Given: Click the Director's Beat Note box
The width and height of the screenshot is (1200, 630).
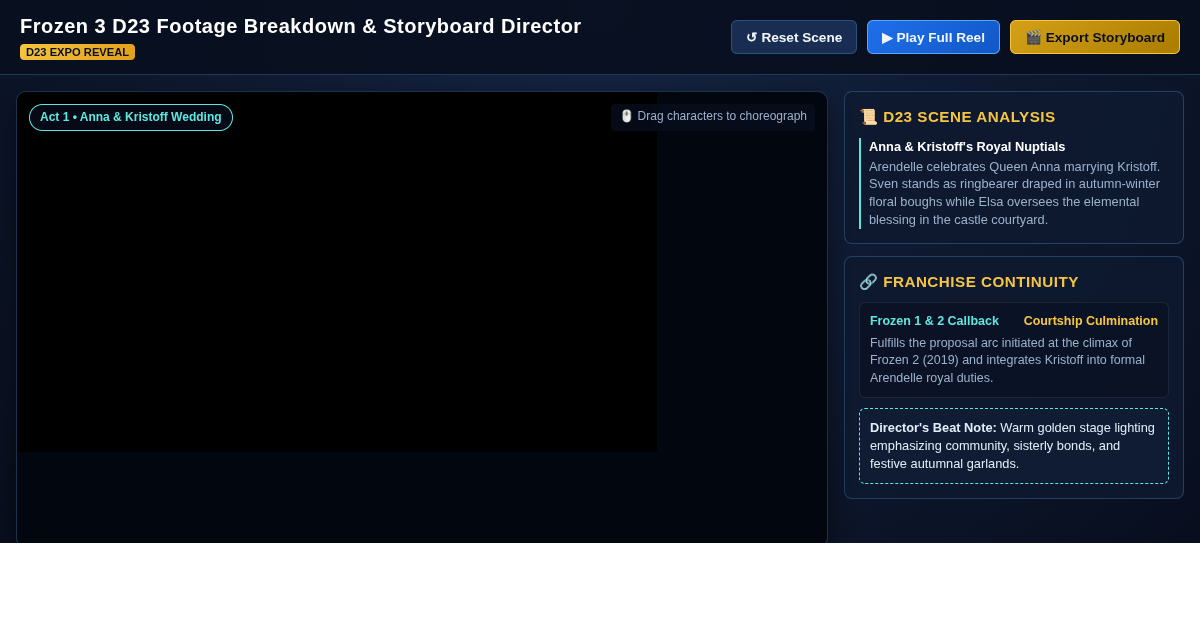Looking at the screenshot, I should point(1014,446).
